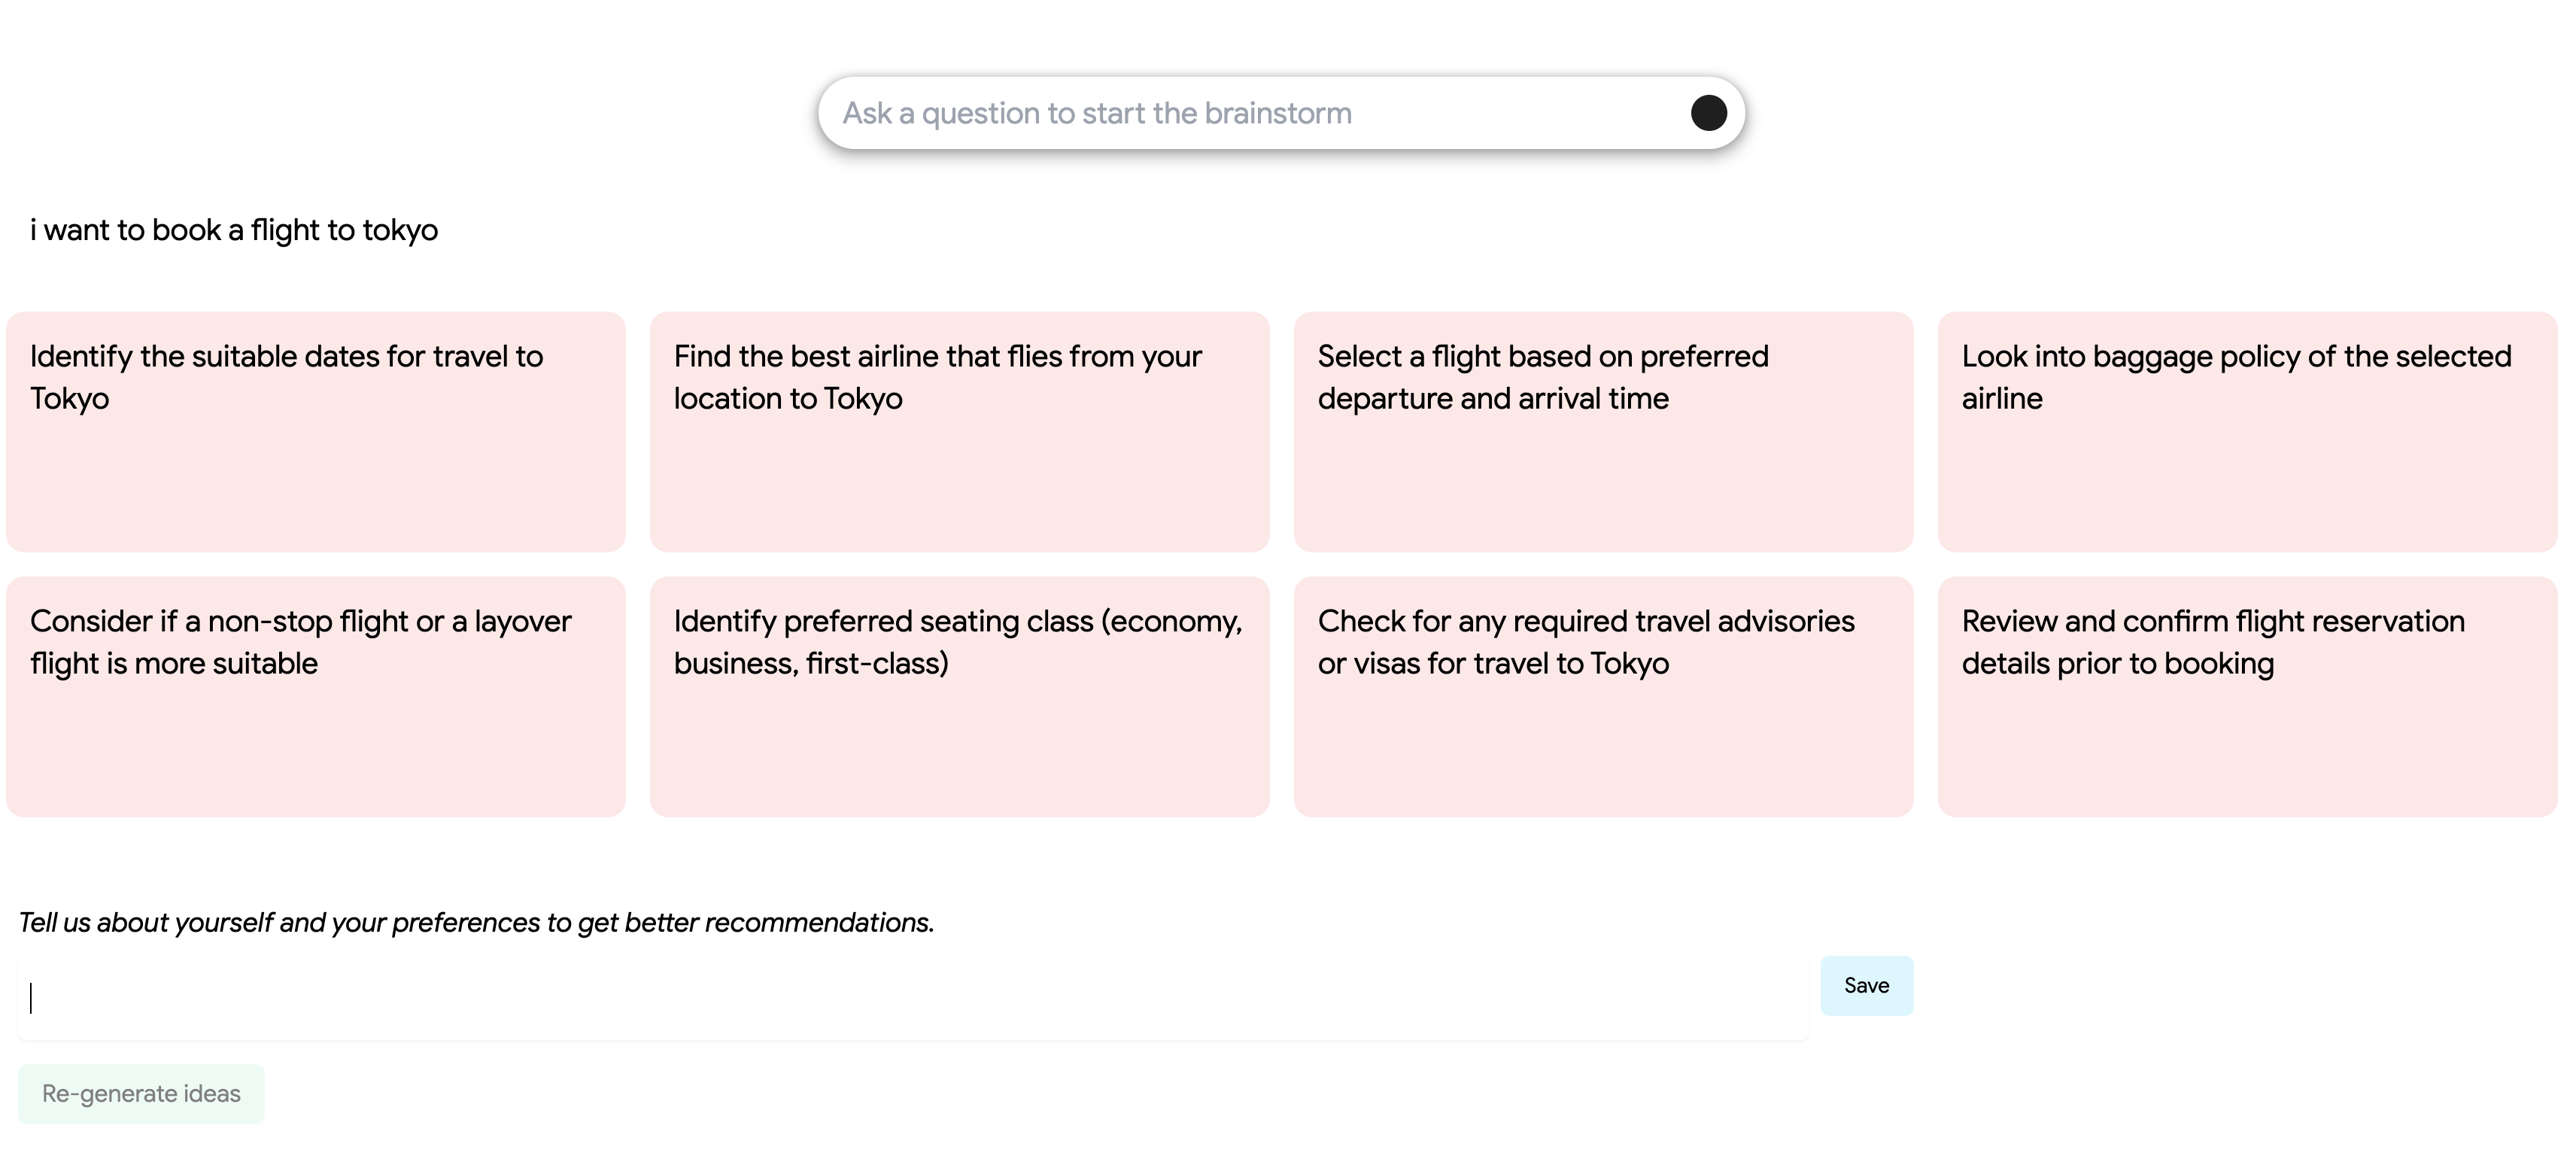The image size is (2576, 1162).
Task: Select the 'Identify the suitable dates' idea card
Action: [x=316, y=431]
